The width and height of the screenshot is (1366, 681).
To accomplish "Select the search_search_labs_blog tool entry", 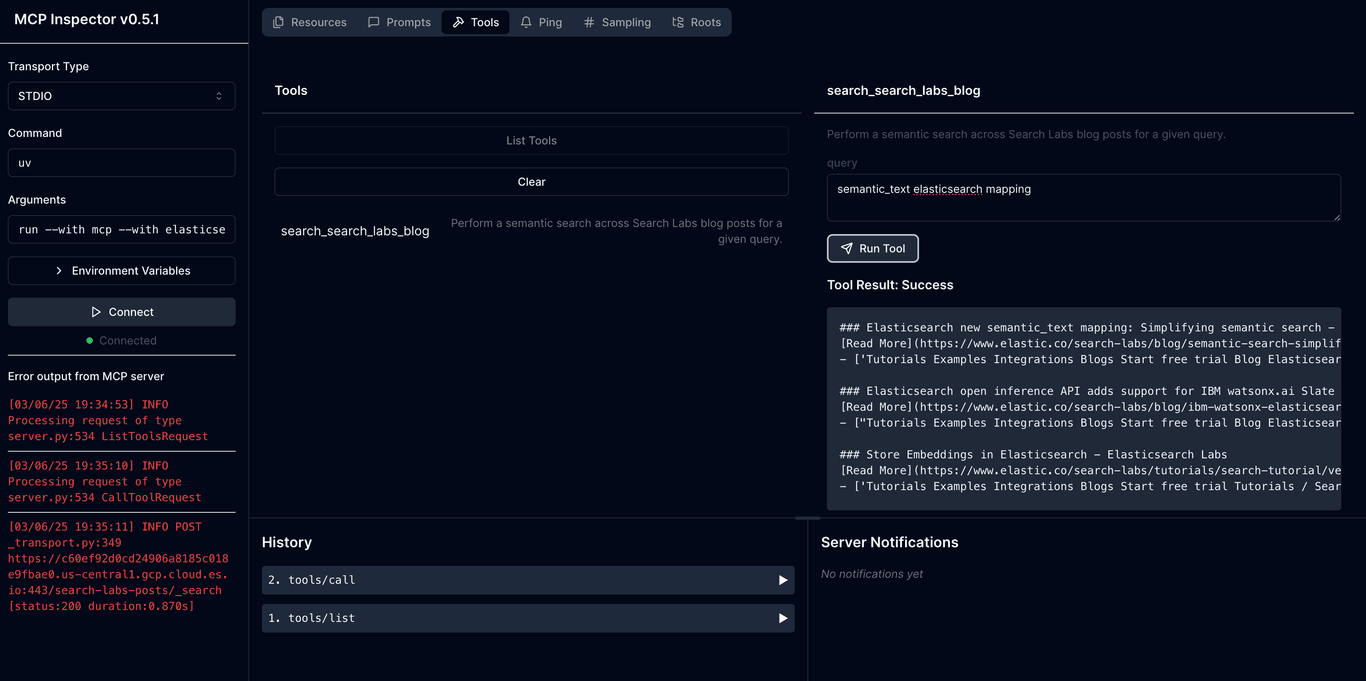I will 355,231.
